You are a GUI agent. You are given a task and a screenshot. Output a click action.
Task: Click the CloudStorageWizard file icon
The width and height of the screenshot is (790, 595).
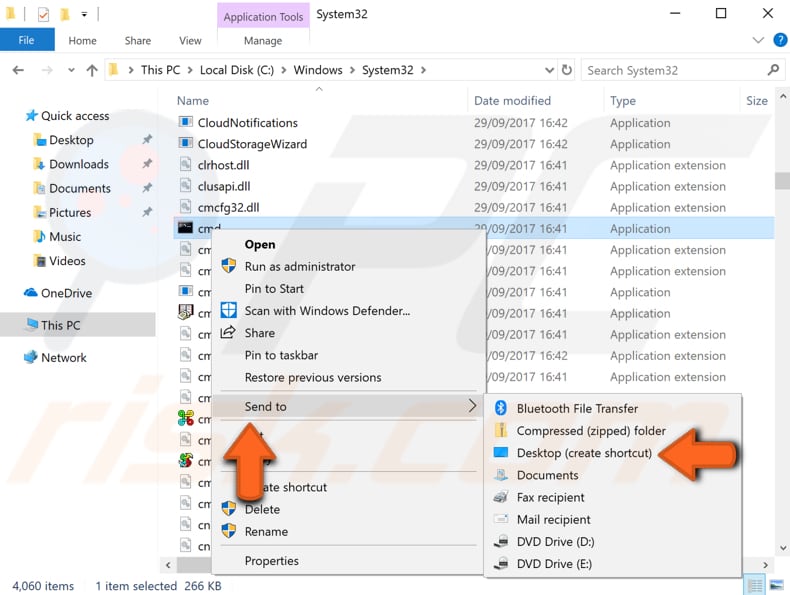pyautogui.click(x=185, y=144)
